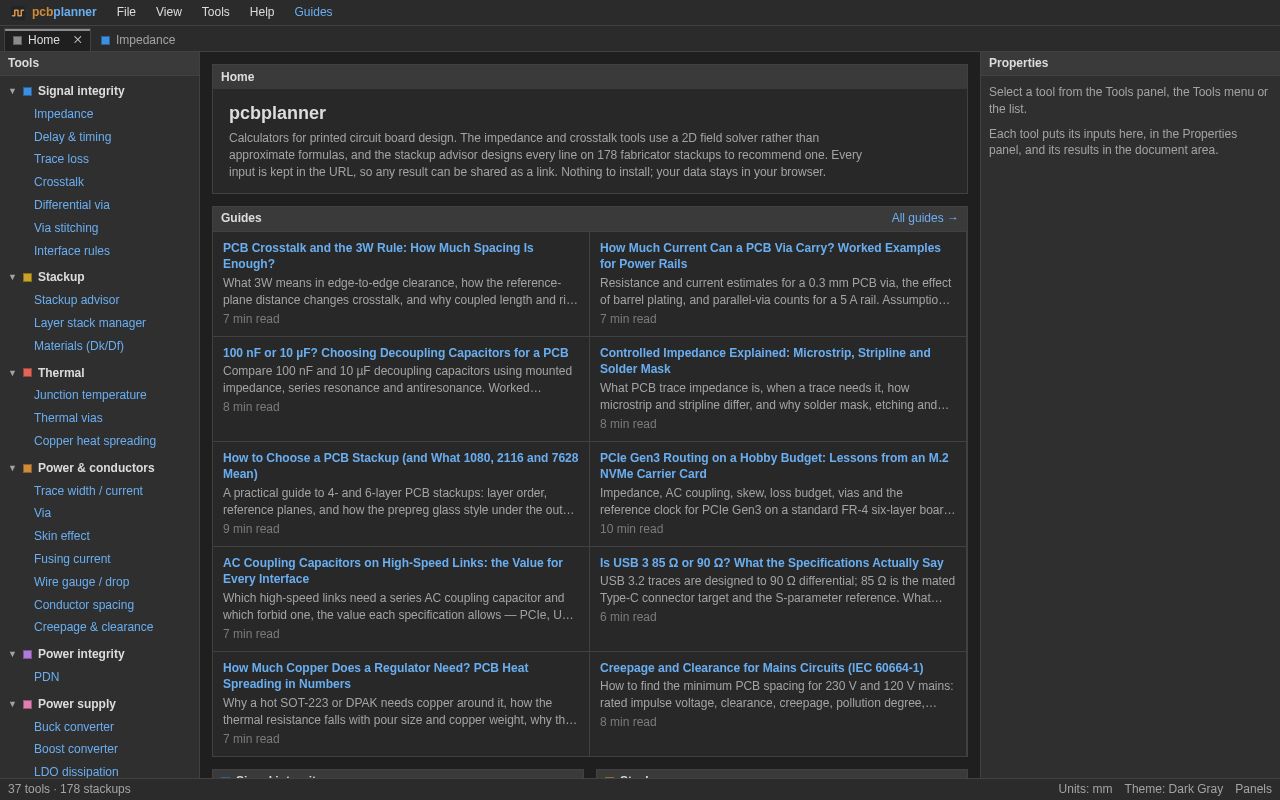Open the PDN tool

pos(46,677)
